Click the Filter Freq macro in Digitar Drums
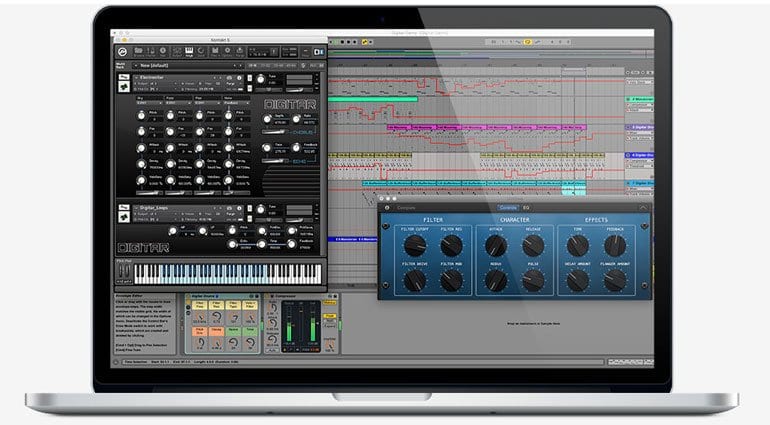The width and height of the screenshot is (770, 425). pos(199,305)
